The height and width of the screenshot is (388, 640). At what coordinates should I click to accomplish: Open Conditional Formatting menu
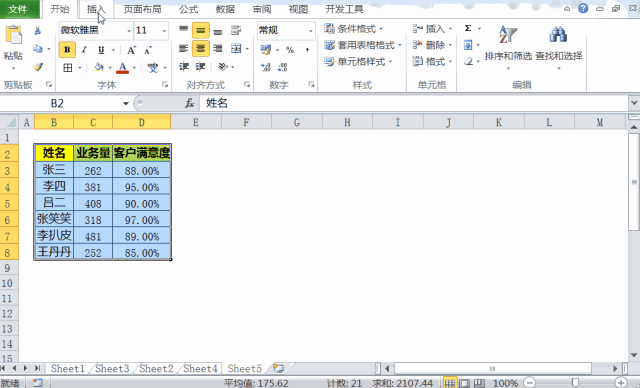pyautogui.click(x=353, y=29)
